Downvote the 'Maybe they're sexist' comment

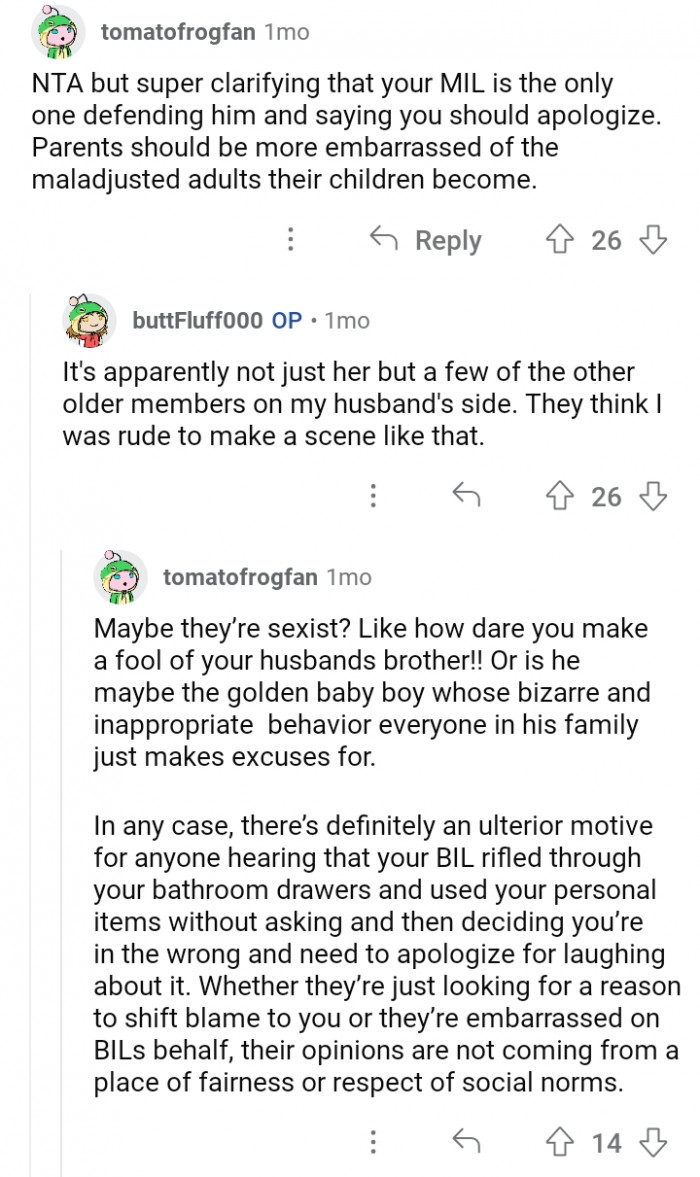click(x=652, y=1142)
